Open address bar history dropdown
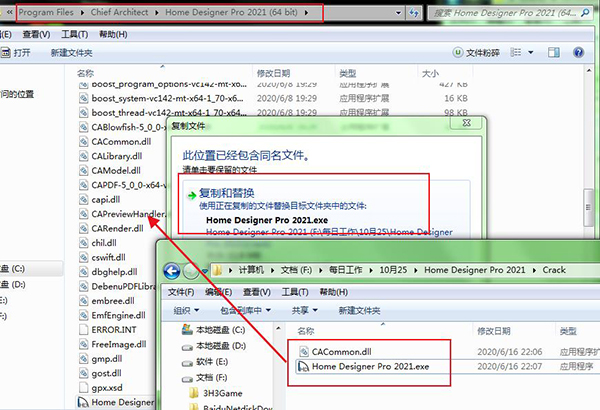This screenshot has width=600, height=410. coord(398,13)
